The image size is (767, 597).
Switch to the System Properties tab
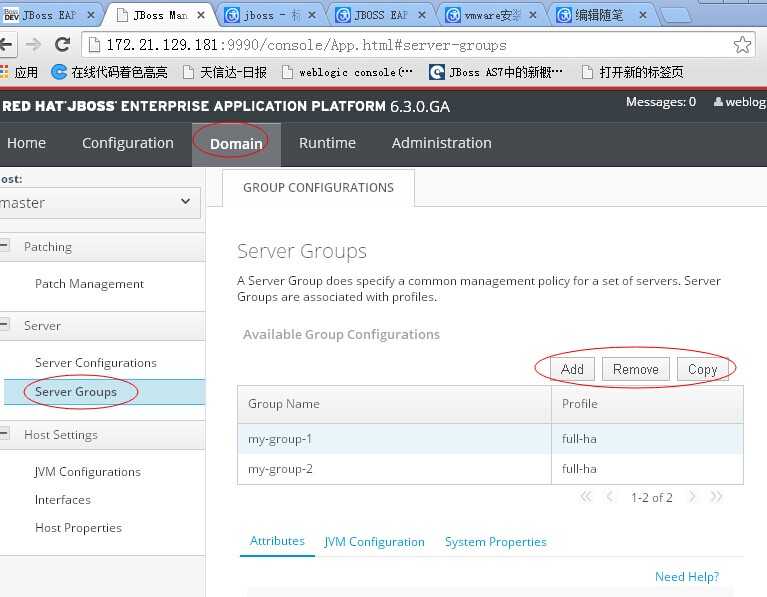pyautogui.click(x=496, y=542)
